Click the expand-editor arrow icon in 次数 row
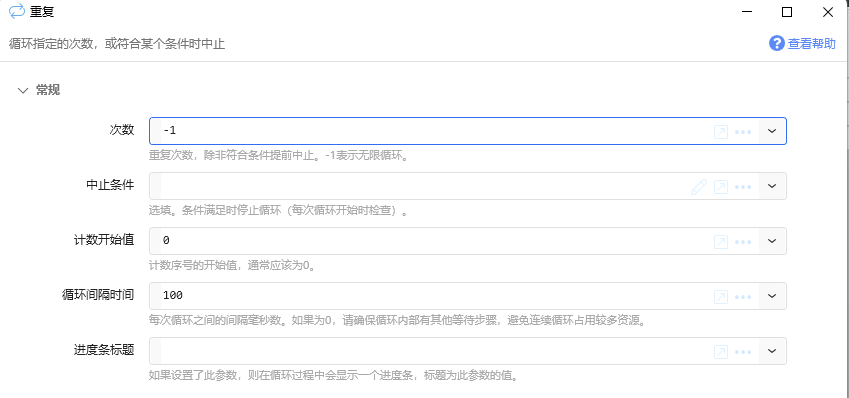The height and width of the screenshot is (398, 849). coord(721,132)
